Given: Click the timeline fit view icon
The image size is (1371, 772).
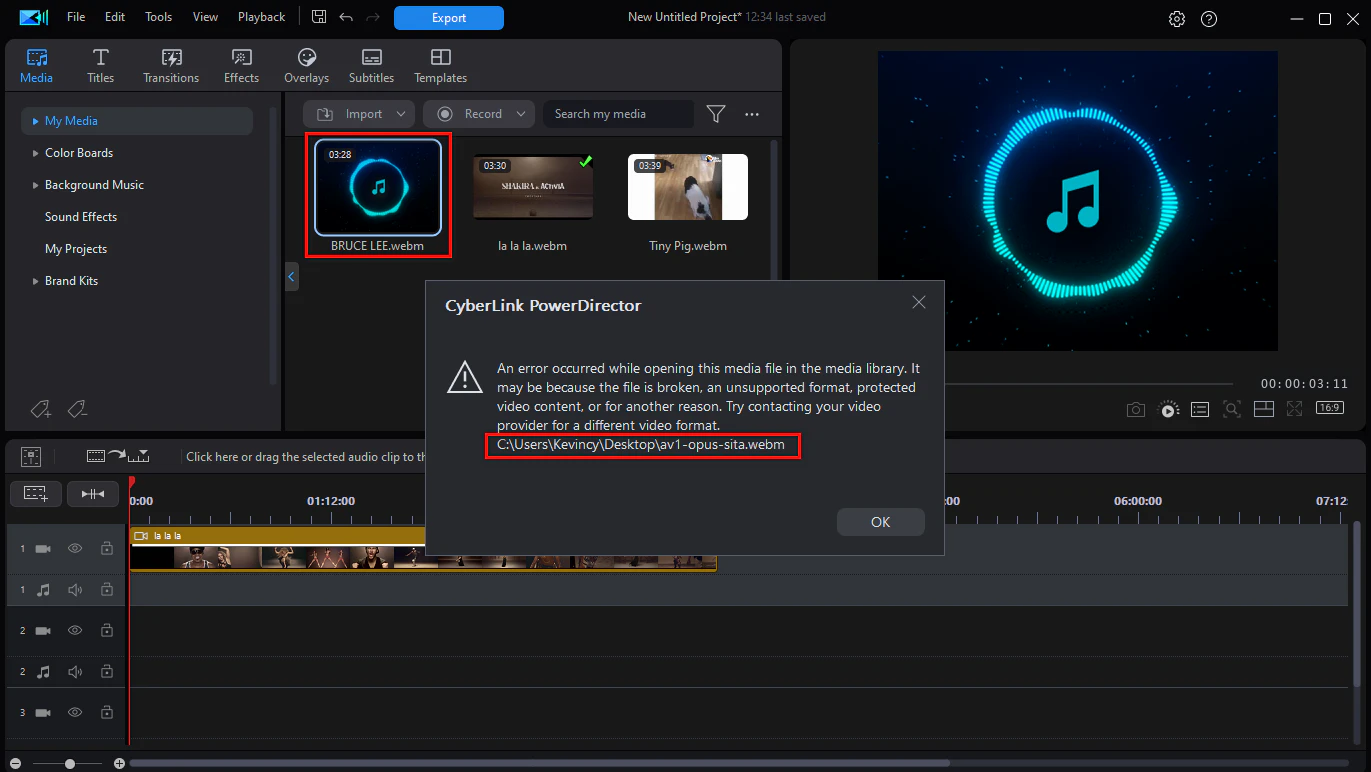Looking at the screenshot, I should pyautogui.click(x=31, y=456).
